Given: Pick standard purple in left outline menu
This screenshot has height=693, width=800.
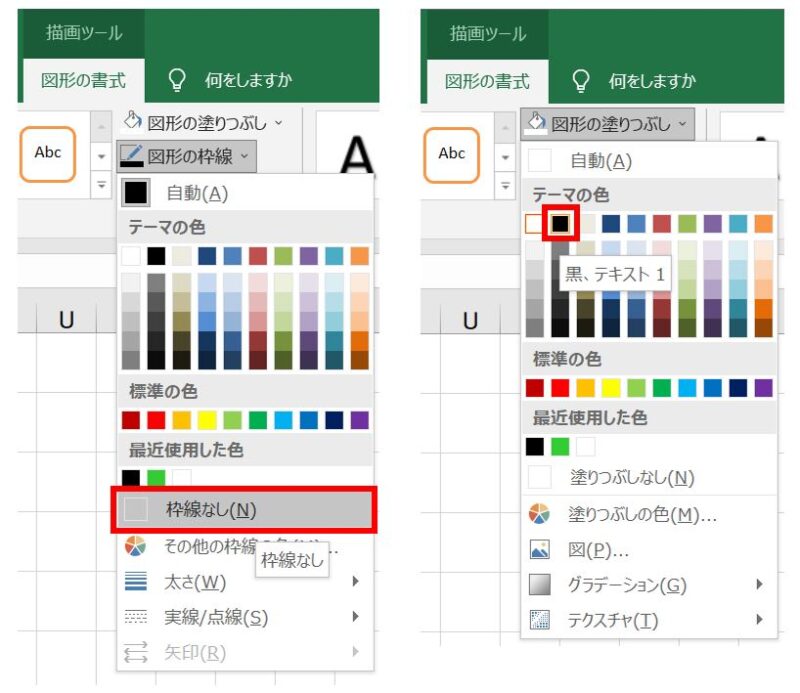Looking at the screenshot, I should coord(360,420).
